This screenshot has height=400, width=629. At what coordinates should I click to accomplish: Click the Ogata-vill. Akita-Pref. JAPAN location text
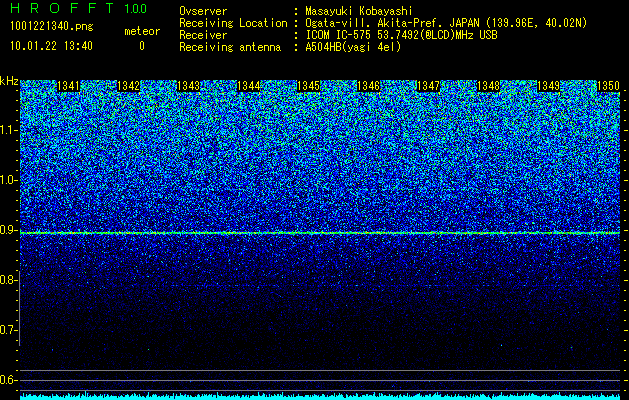point(446,24)
